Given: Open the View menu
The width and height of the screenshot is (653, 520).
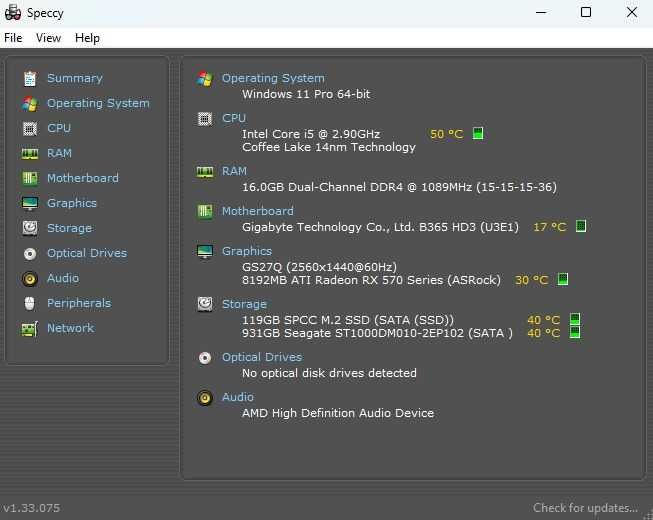Looking at the screenshot, I should click(x=48, y=38).
